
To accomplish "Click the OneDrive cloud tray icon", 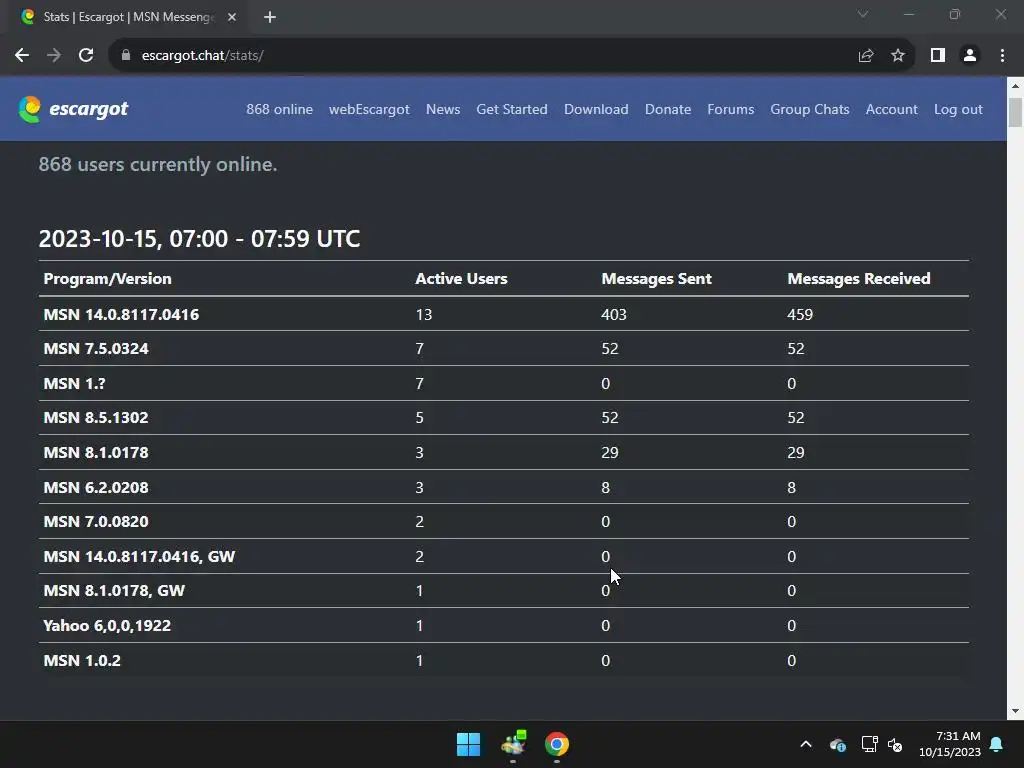I will tap(838, 744).
